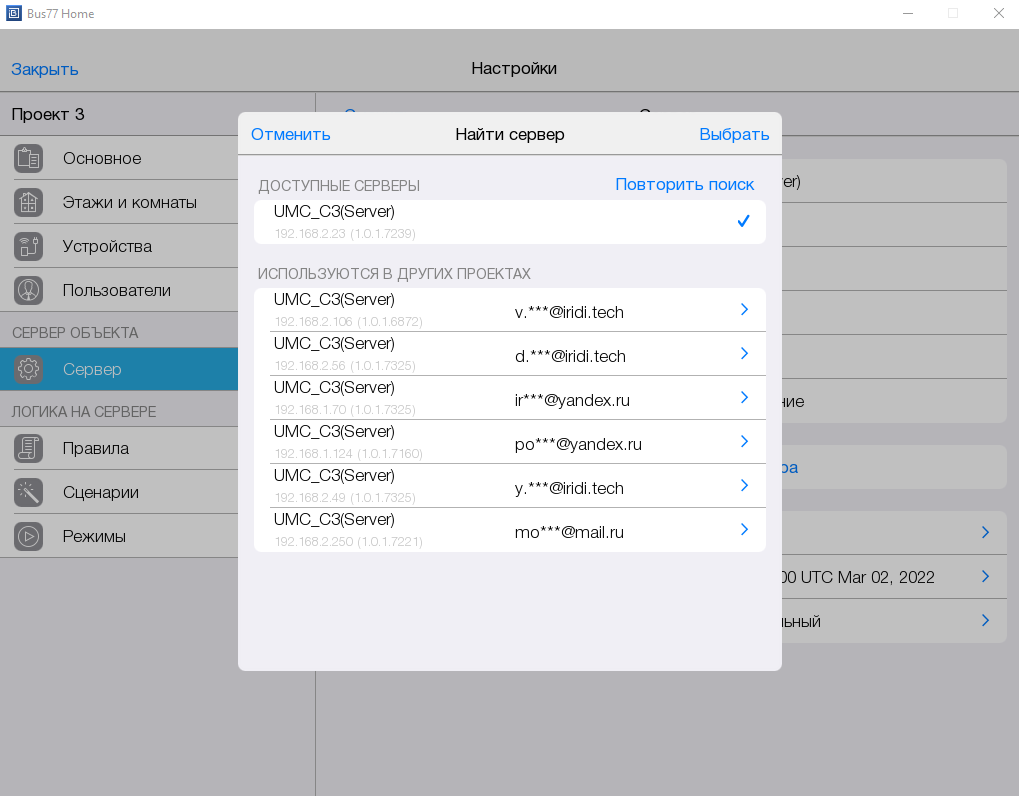Screen dimensions: 1019x796
Task: Click Повторить поиск link
Action: point(684,184)
